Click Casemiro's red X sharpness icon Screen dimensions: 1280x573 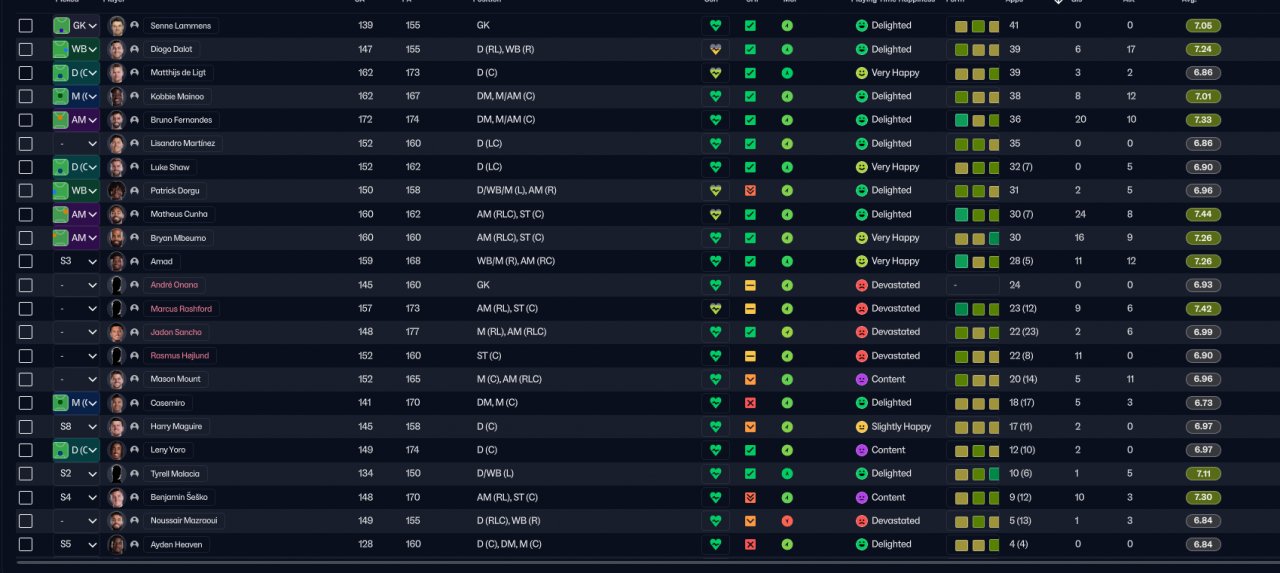[x=750, y=402]
